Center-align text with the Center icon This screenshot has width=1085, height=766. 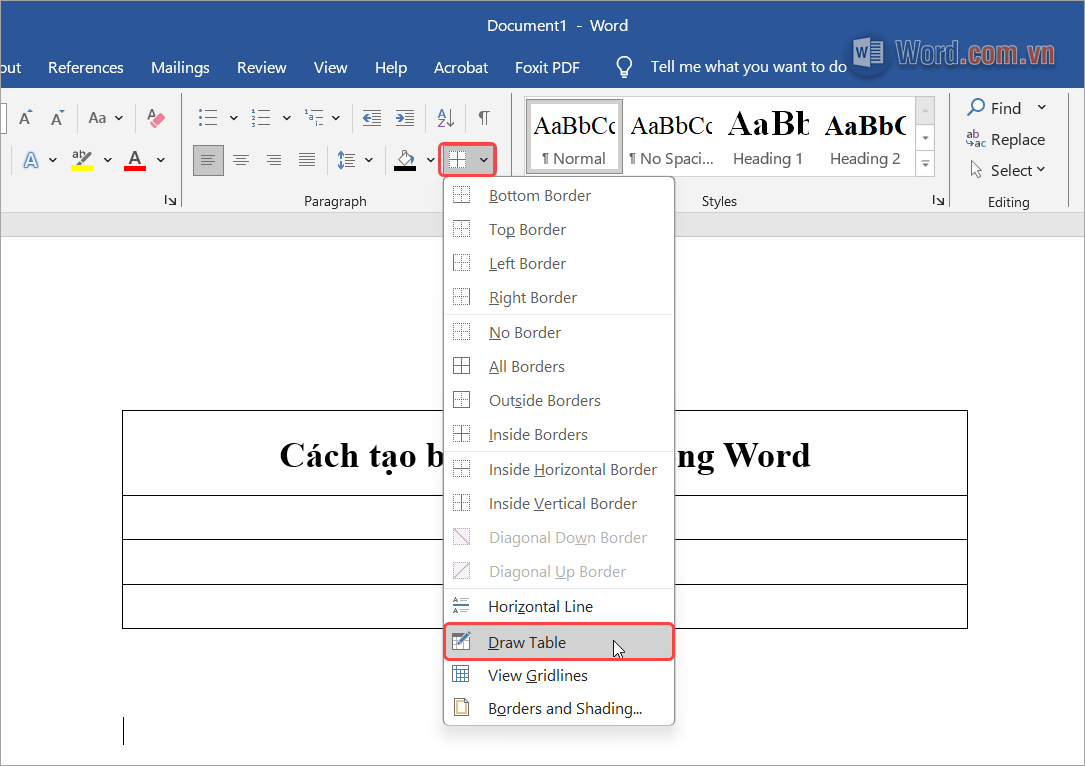coord(241,160)
